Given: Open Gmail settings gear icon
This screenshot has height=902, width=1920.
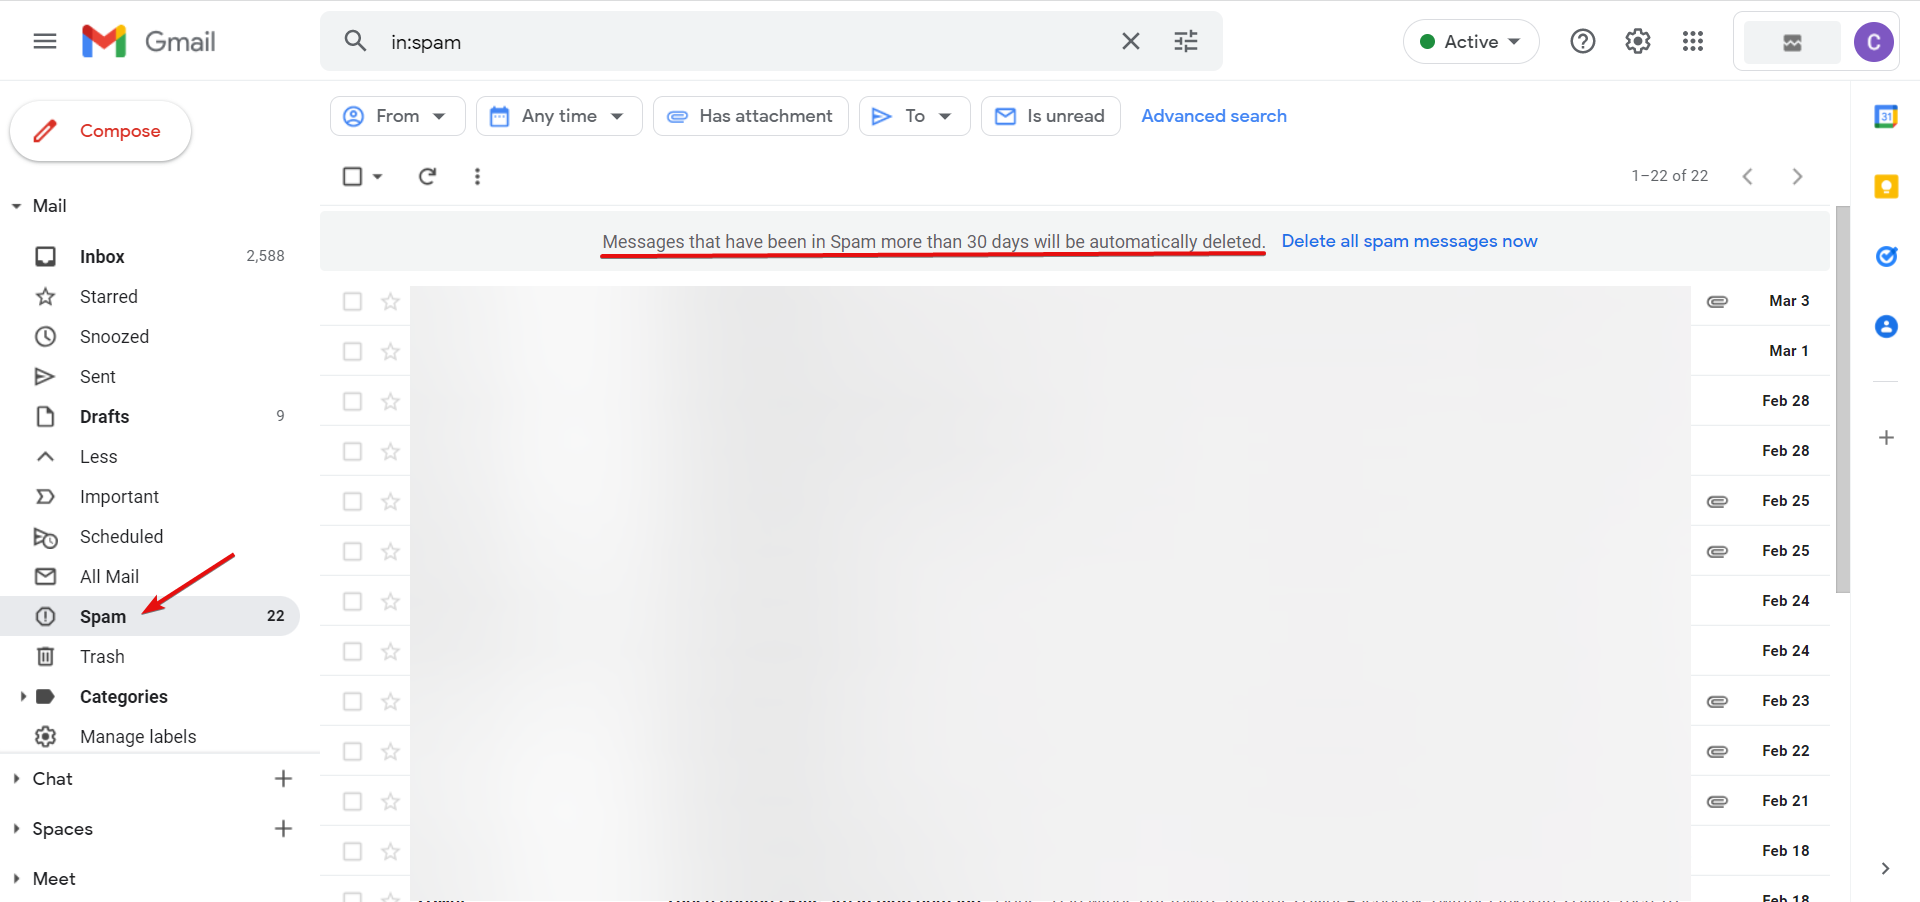Looking at the screenshot, I should (x=1637, y=41).
